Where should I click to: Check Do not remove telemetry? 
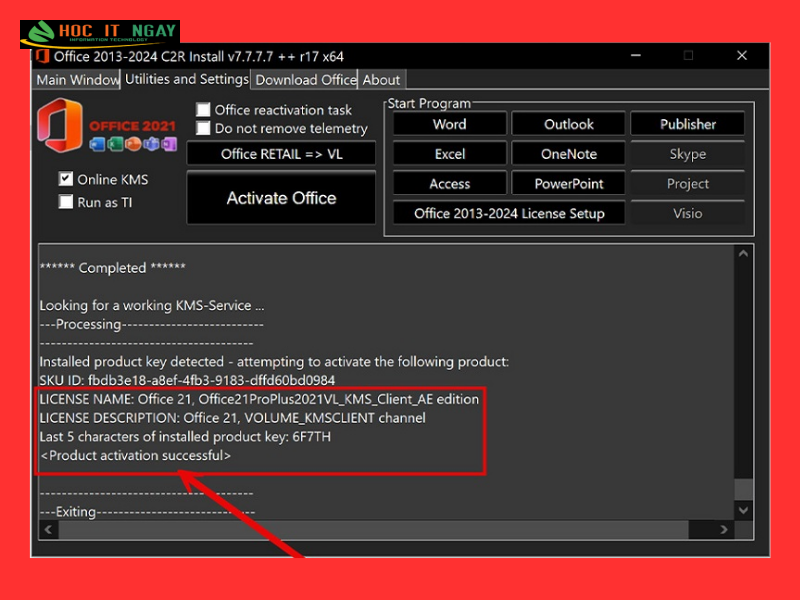click(203, 128)
